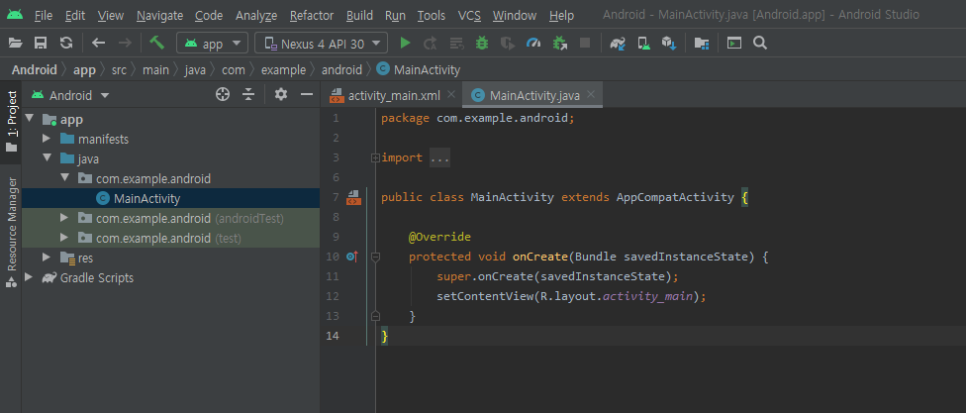Image resolution: width=966 pixels, height=413 pixels.
Task: Click override gutter icon on line 10
Action: 352,257
